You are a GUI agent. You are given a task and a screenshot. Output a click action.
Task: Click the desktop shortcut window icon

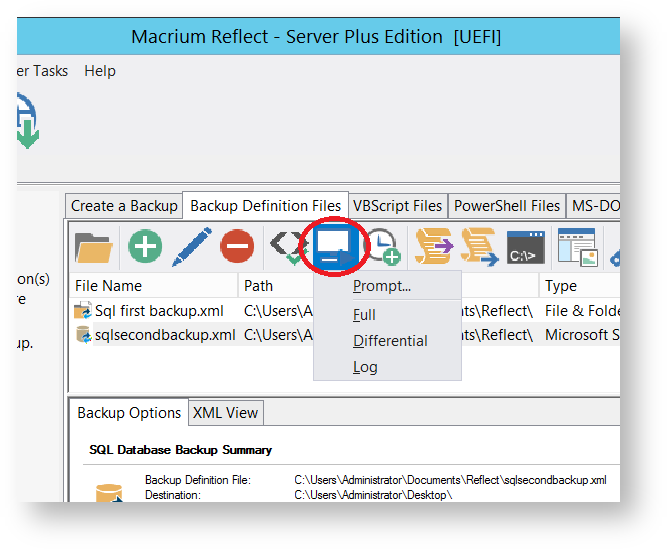(x=578, y=247)
